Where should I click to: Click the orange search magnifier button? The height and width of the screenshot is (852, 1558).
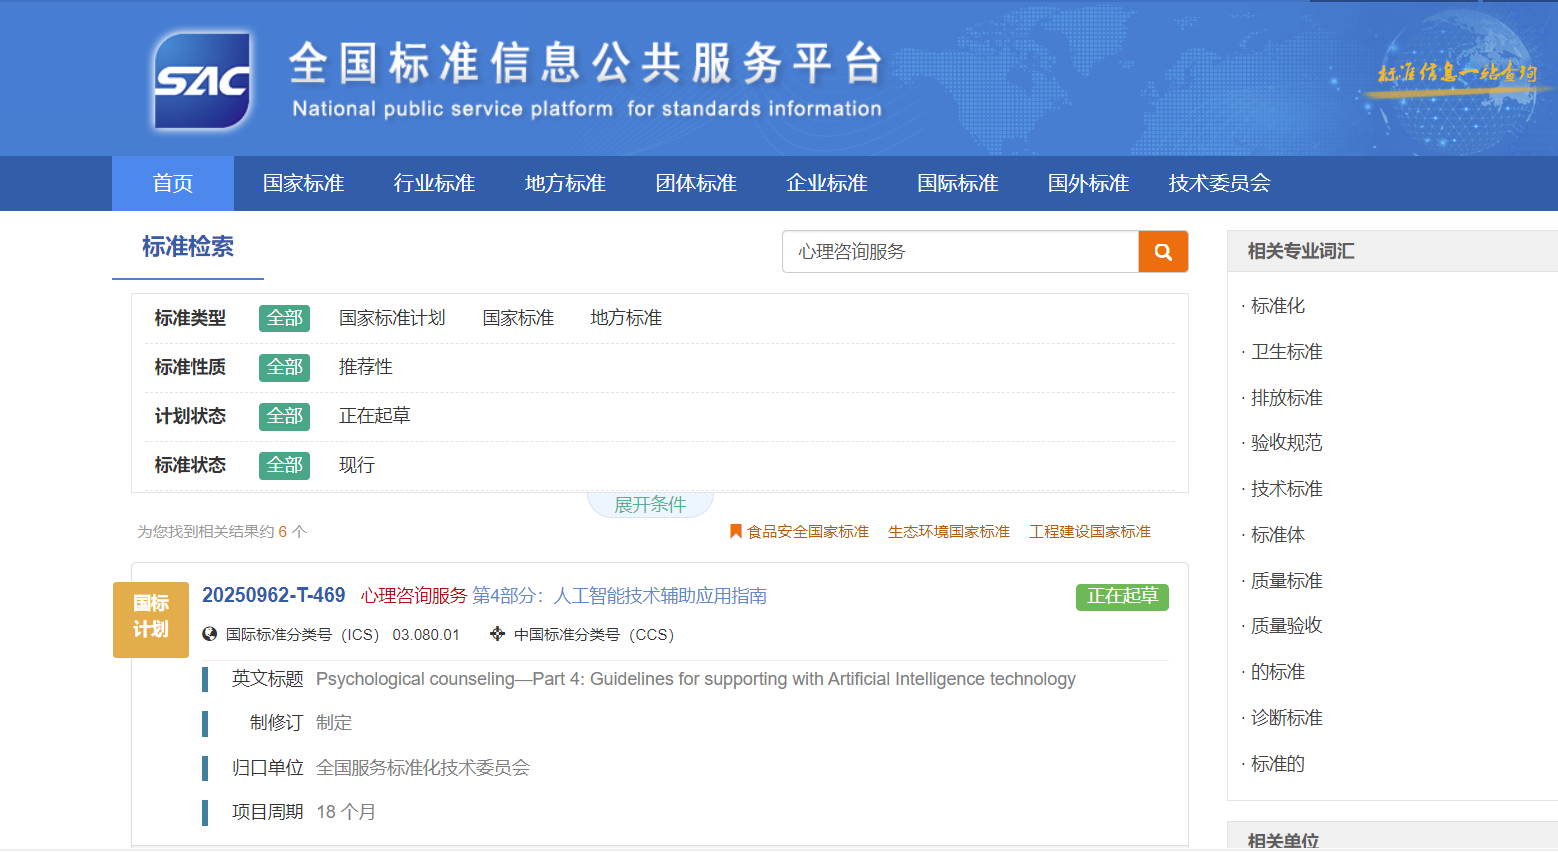tap(1163, 252)
